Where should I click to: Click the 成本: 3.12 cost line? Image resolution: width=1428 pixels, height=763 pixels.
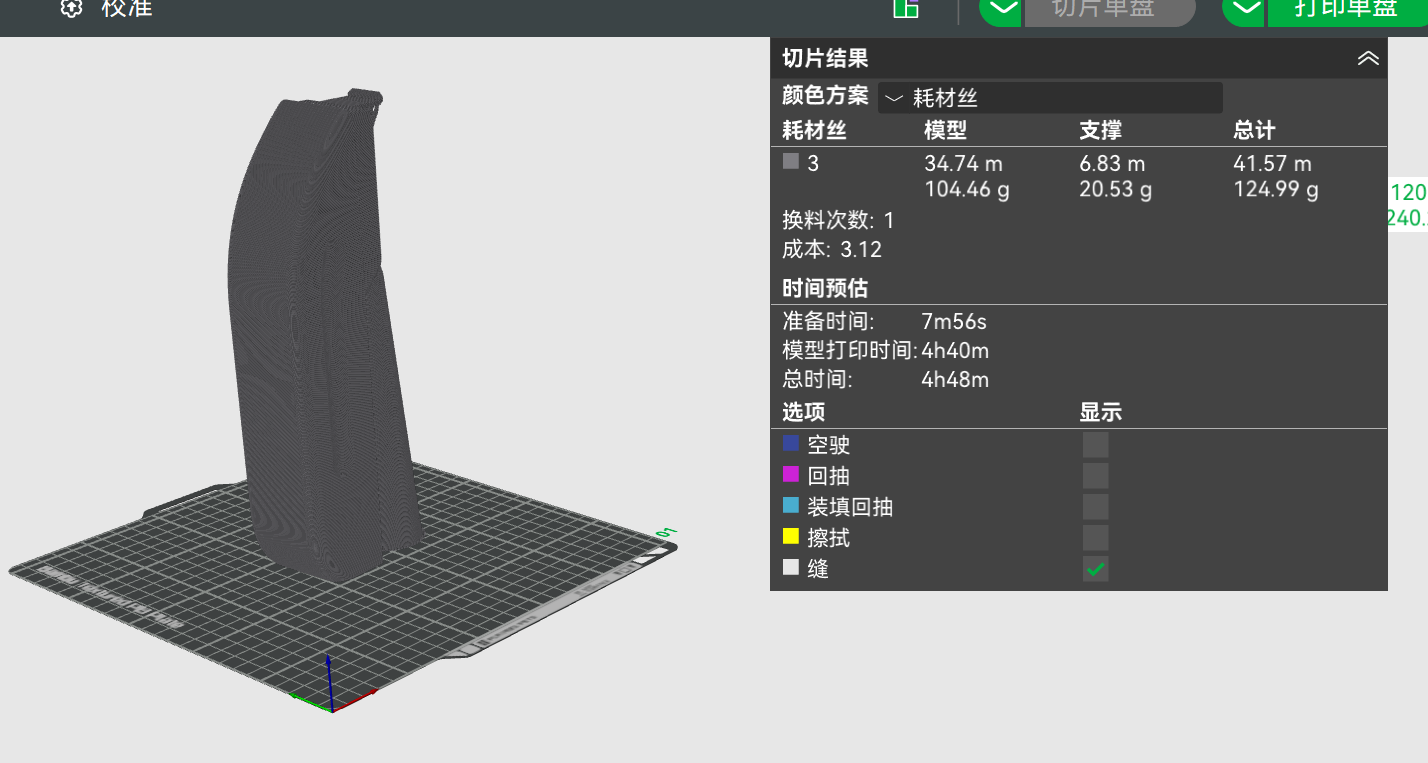pyautogui.click(x=832, y=249)
